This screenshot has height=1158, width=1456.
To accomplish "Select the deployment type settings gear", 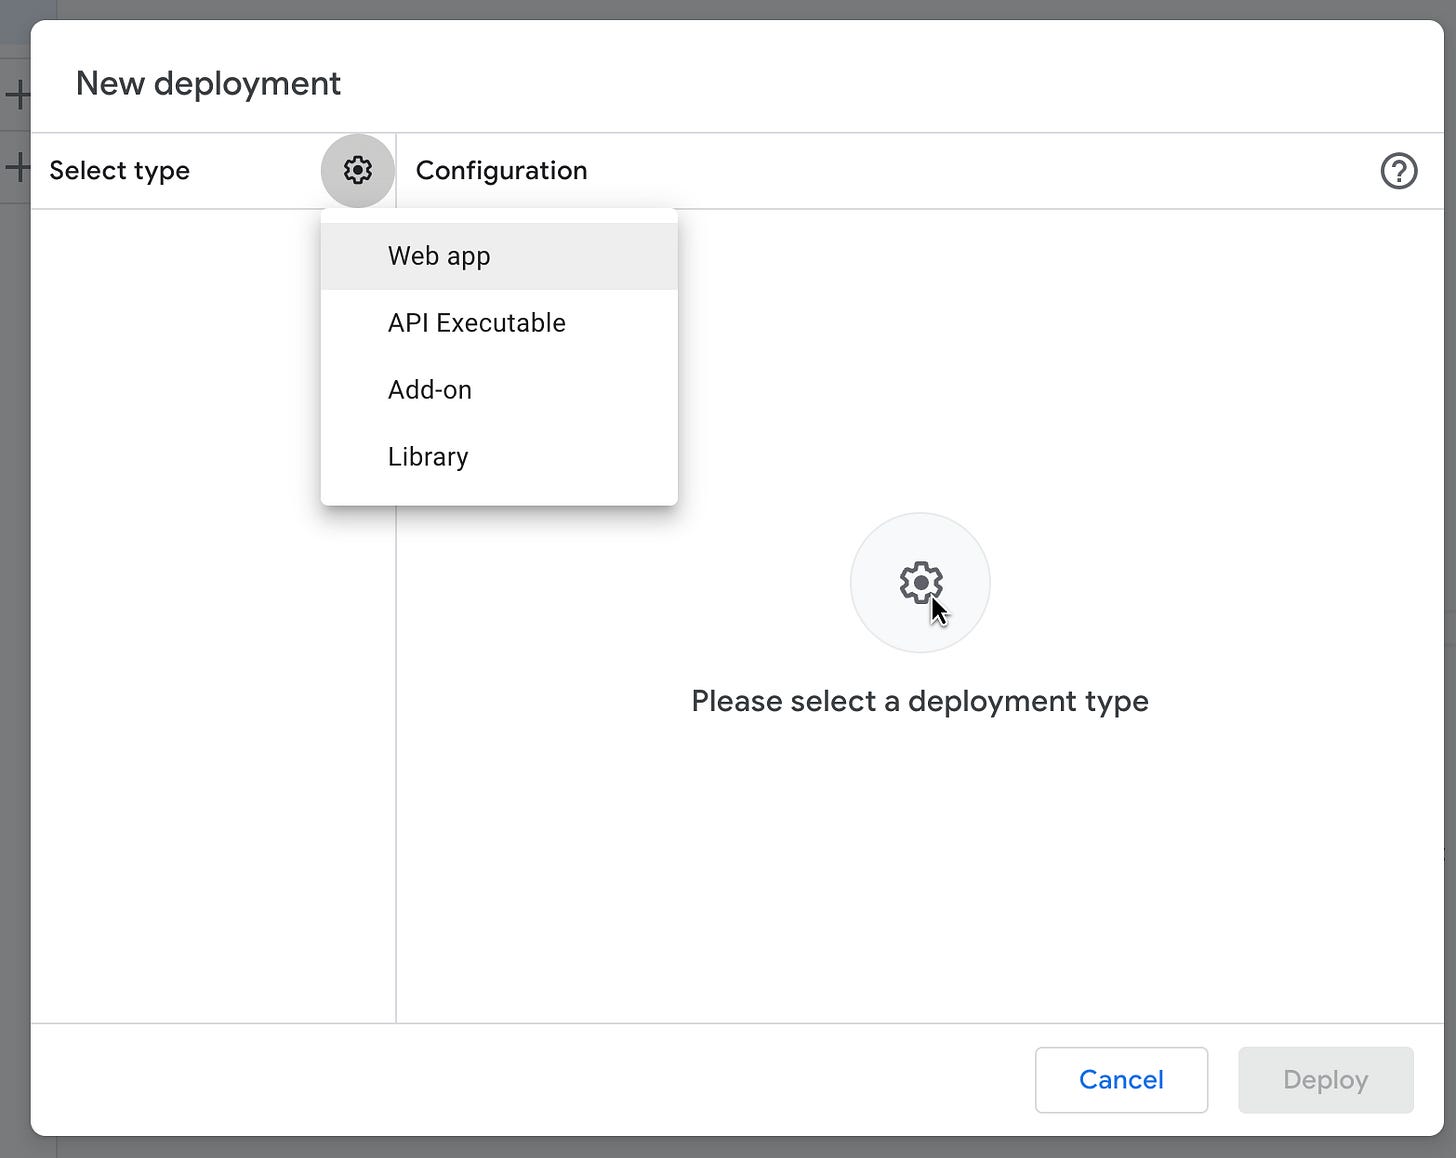I will tap(357, 170).
